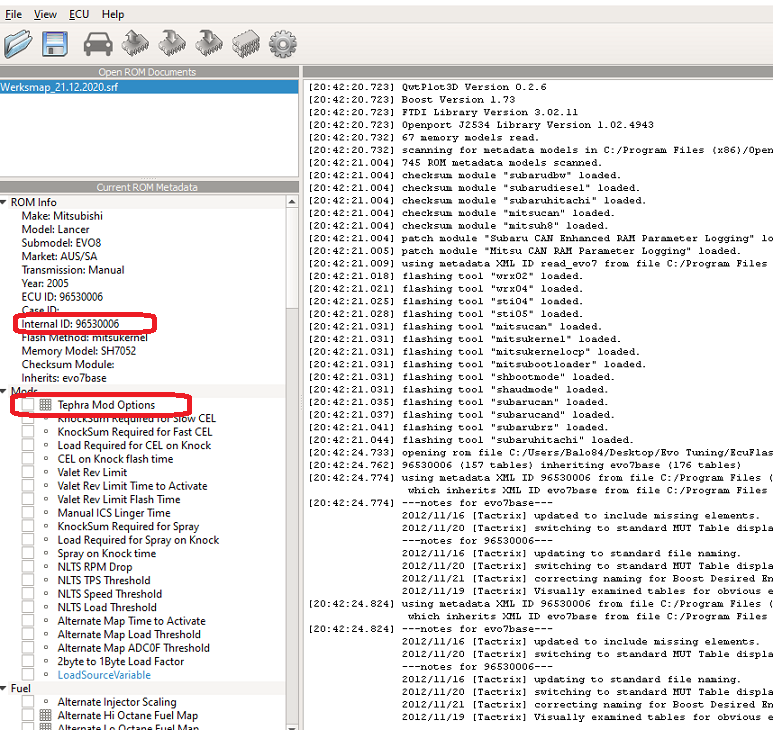Click the car icon in toolbar
The height and width of the screenshot is (730, 773).
coord(97,44)
